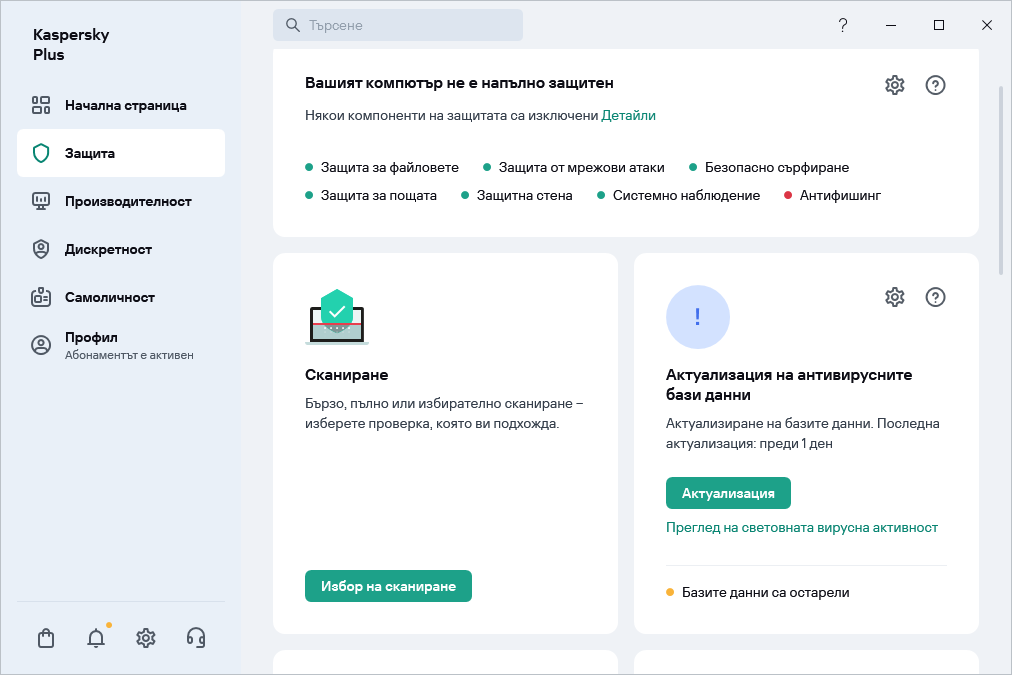Click the Търсене search field

tap(398, 24)
